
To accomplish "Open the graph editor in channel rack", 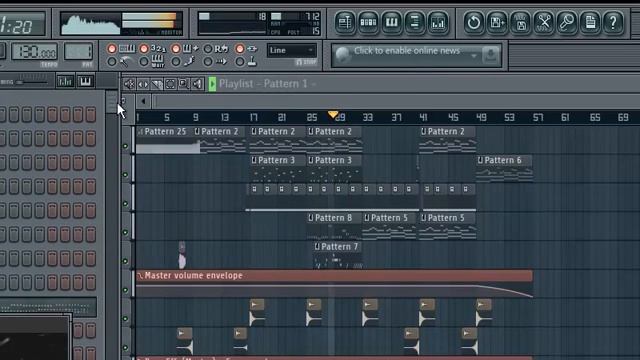I will coord(64,82).
